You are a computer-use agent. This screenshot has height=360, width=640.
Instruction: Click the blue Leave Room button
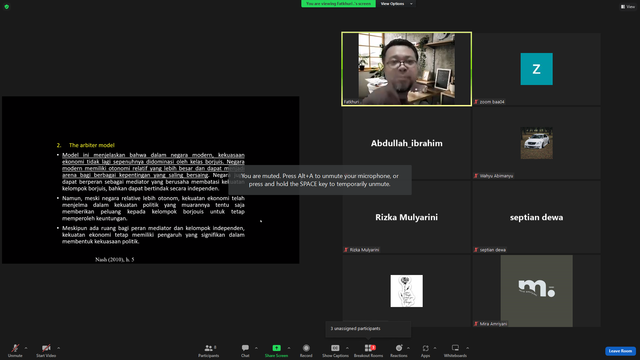tap(620, 351)
